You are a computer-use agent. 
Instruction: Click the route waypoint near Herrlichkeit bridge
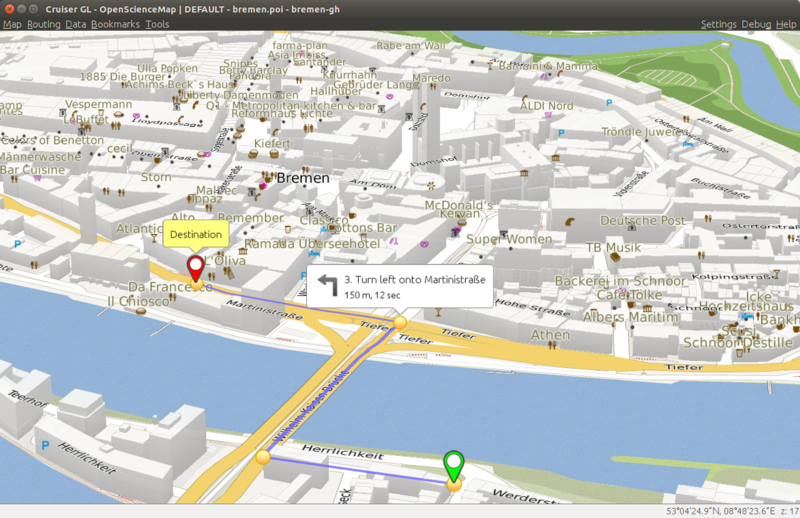tap(263, 457)
